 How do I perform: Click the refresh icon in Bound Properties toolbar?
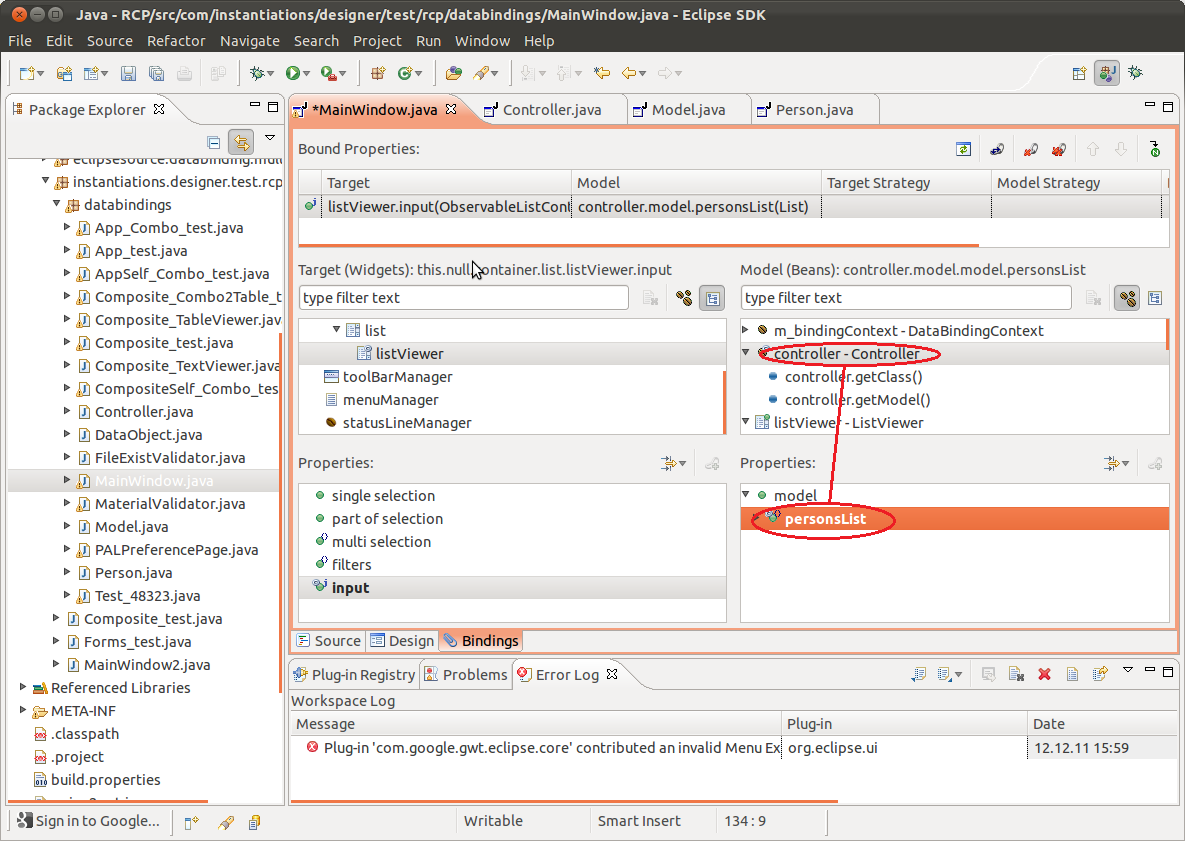click(x=963, y=150)
